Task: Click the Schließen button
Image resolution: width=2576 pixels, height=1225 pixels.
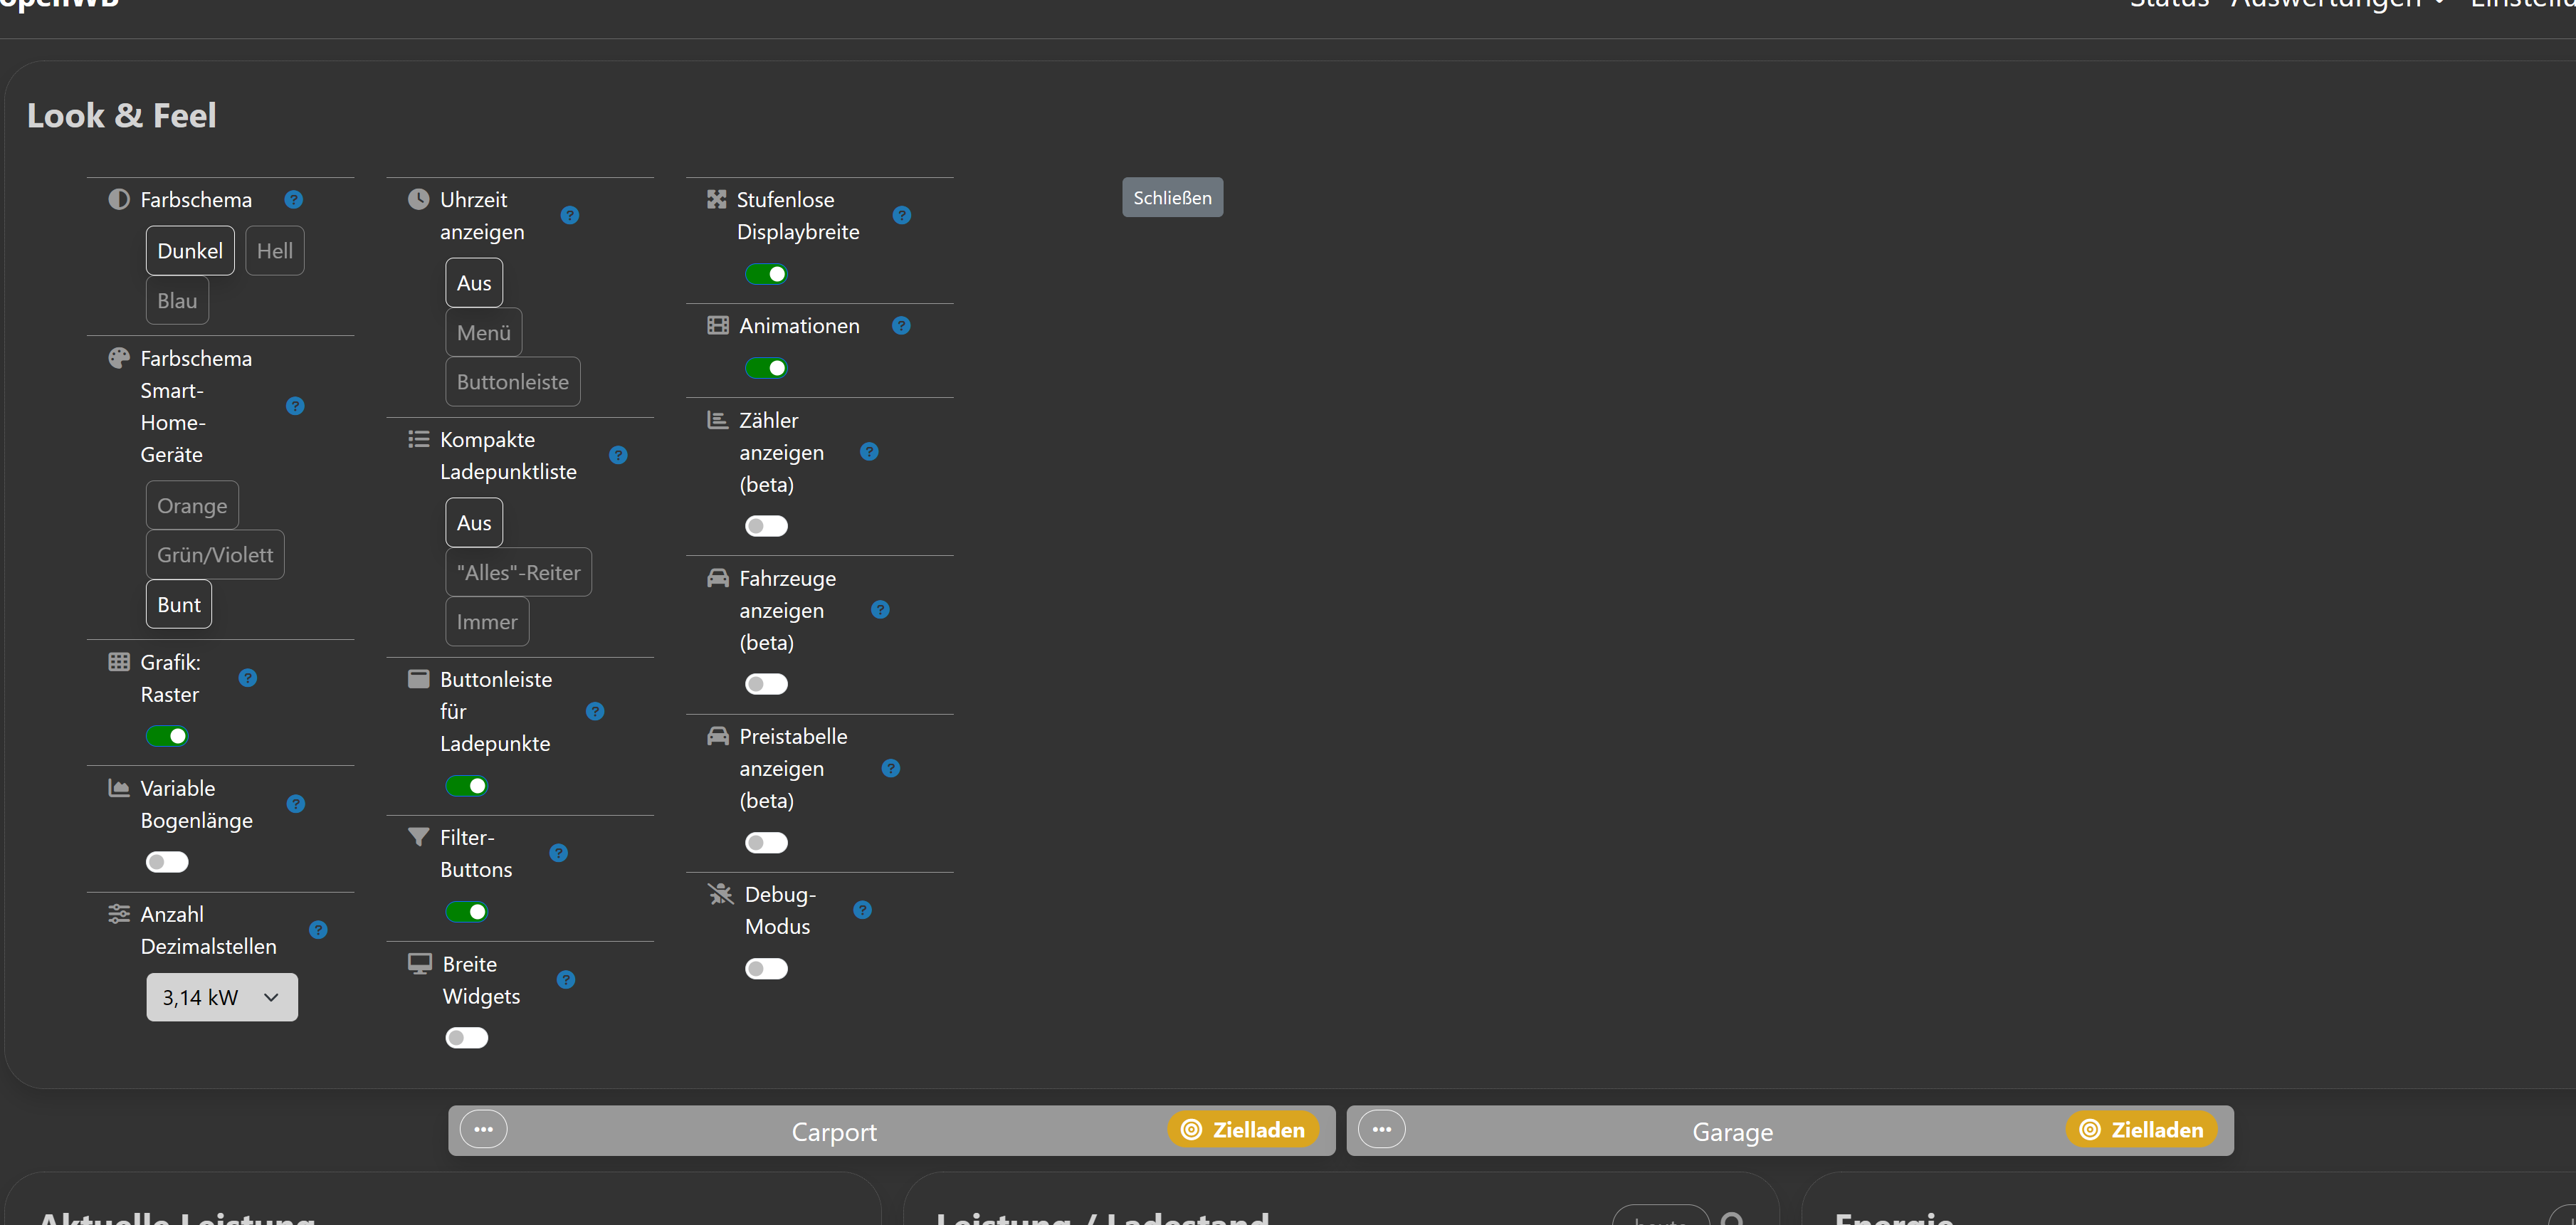Action: [1172, 197]
